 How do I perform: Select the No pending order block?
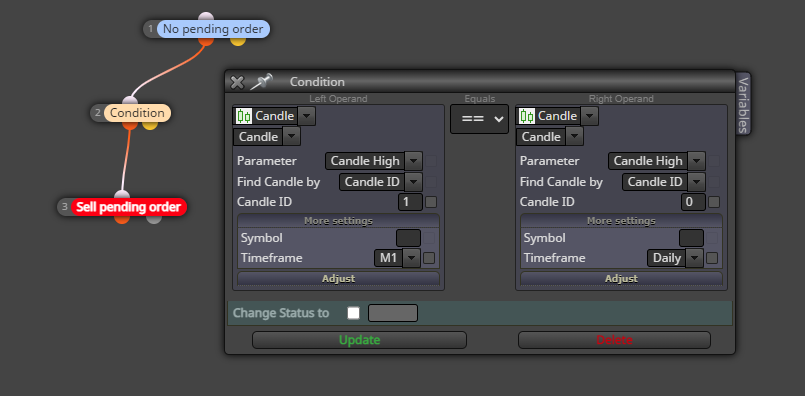tap(213, 29)
